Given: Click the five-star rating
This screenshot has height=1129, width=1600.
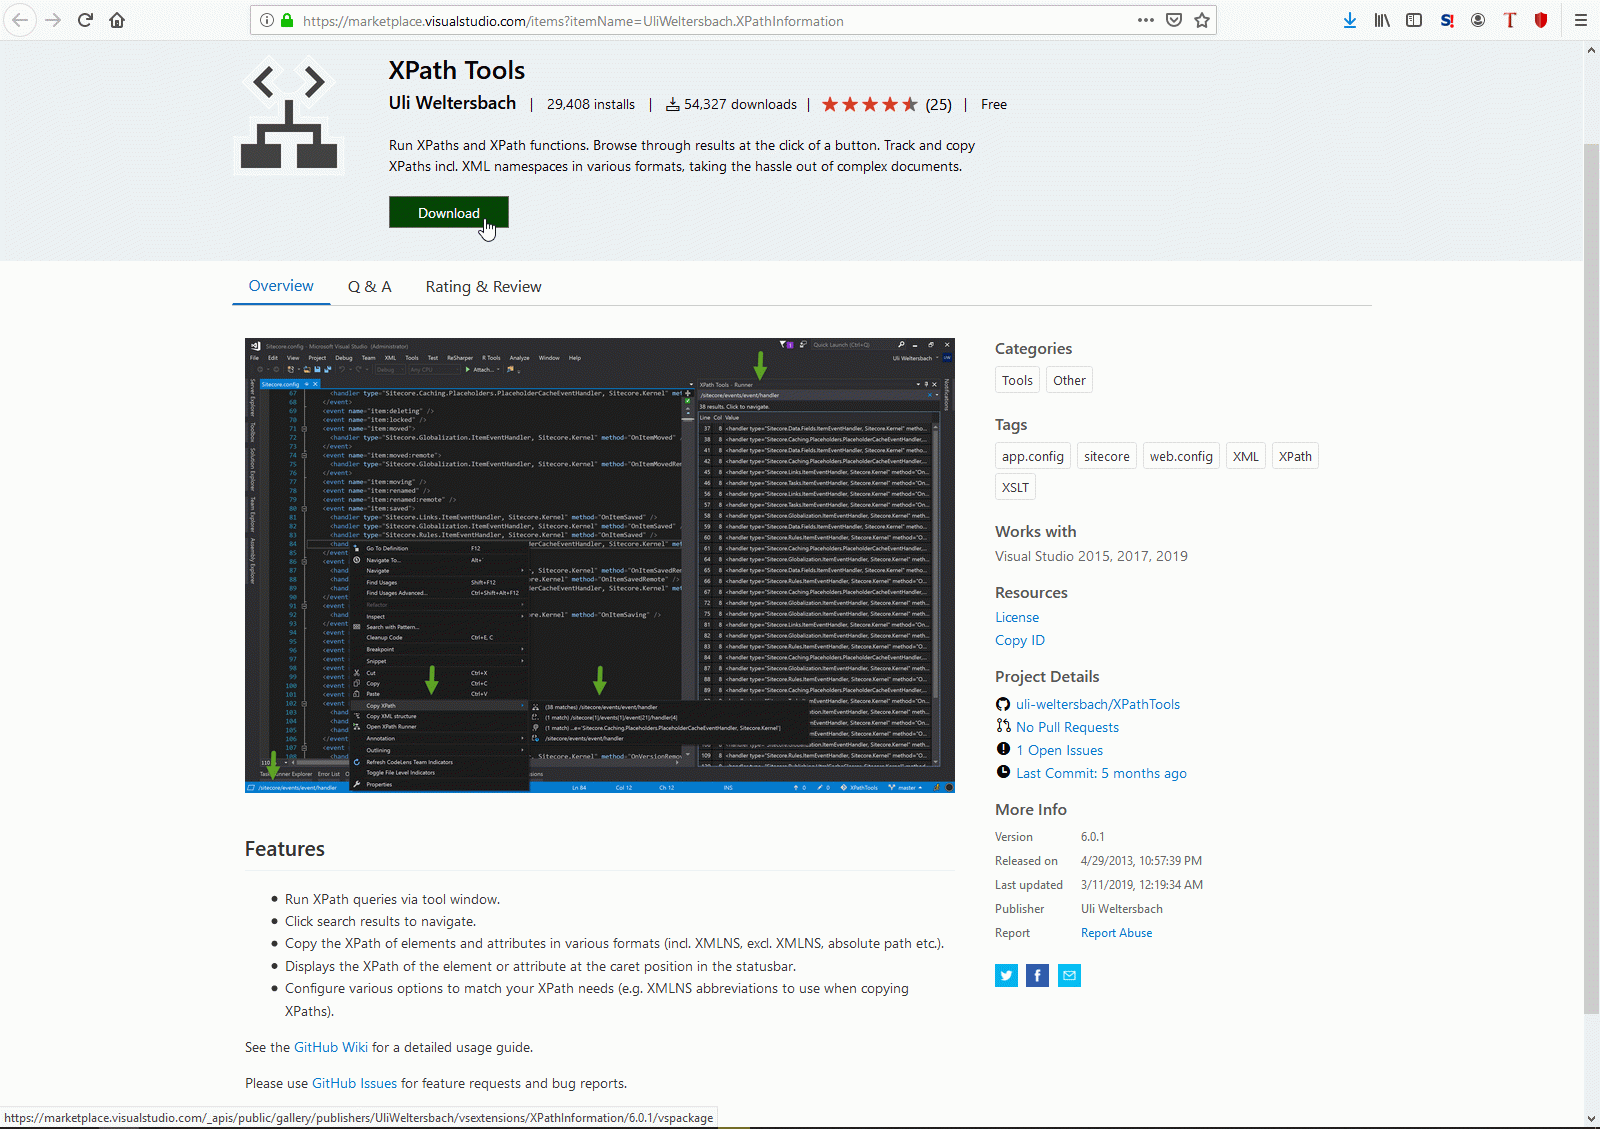Looking at the screenshot, I should [870, 104].
